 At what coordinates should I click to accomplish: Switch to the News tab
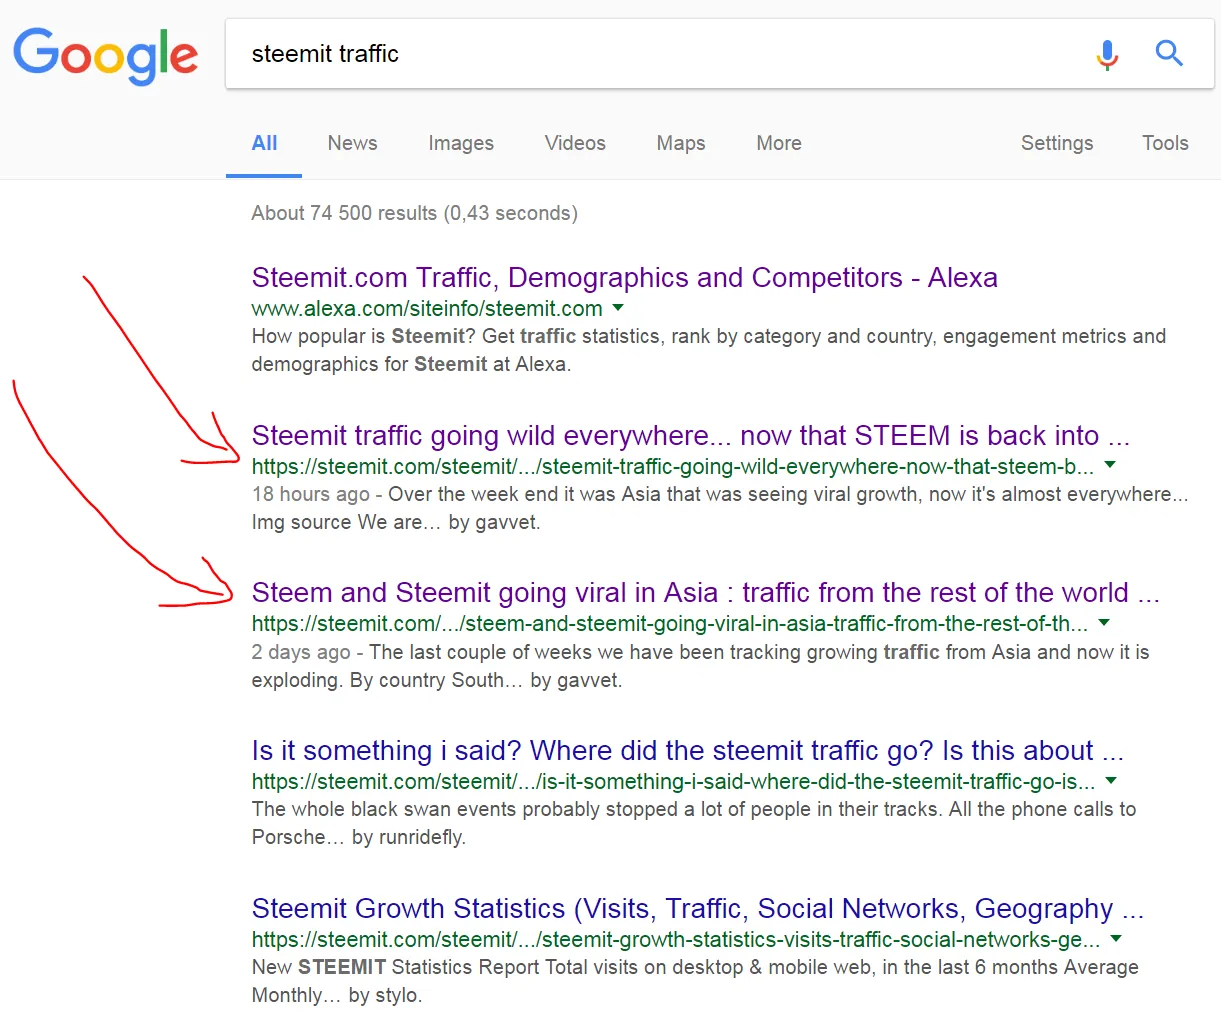(x=352, y=143)
